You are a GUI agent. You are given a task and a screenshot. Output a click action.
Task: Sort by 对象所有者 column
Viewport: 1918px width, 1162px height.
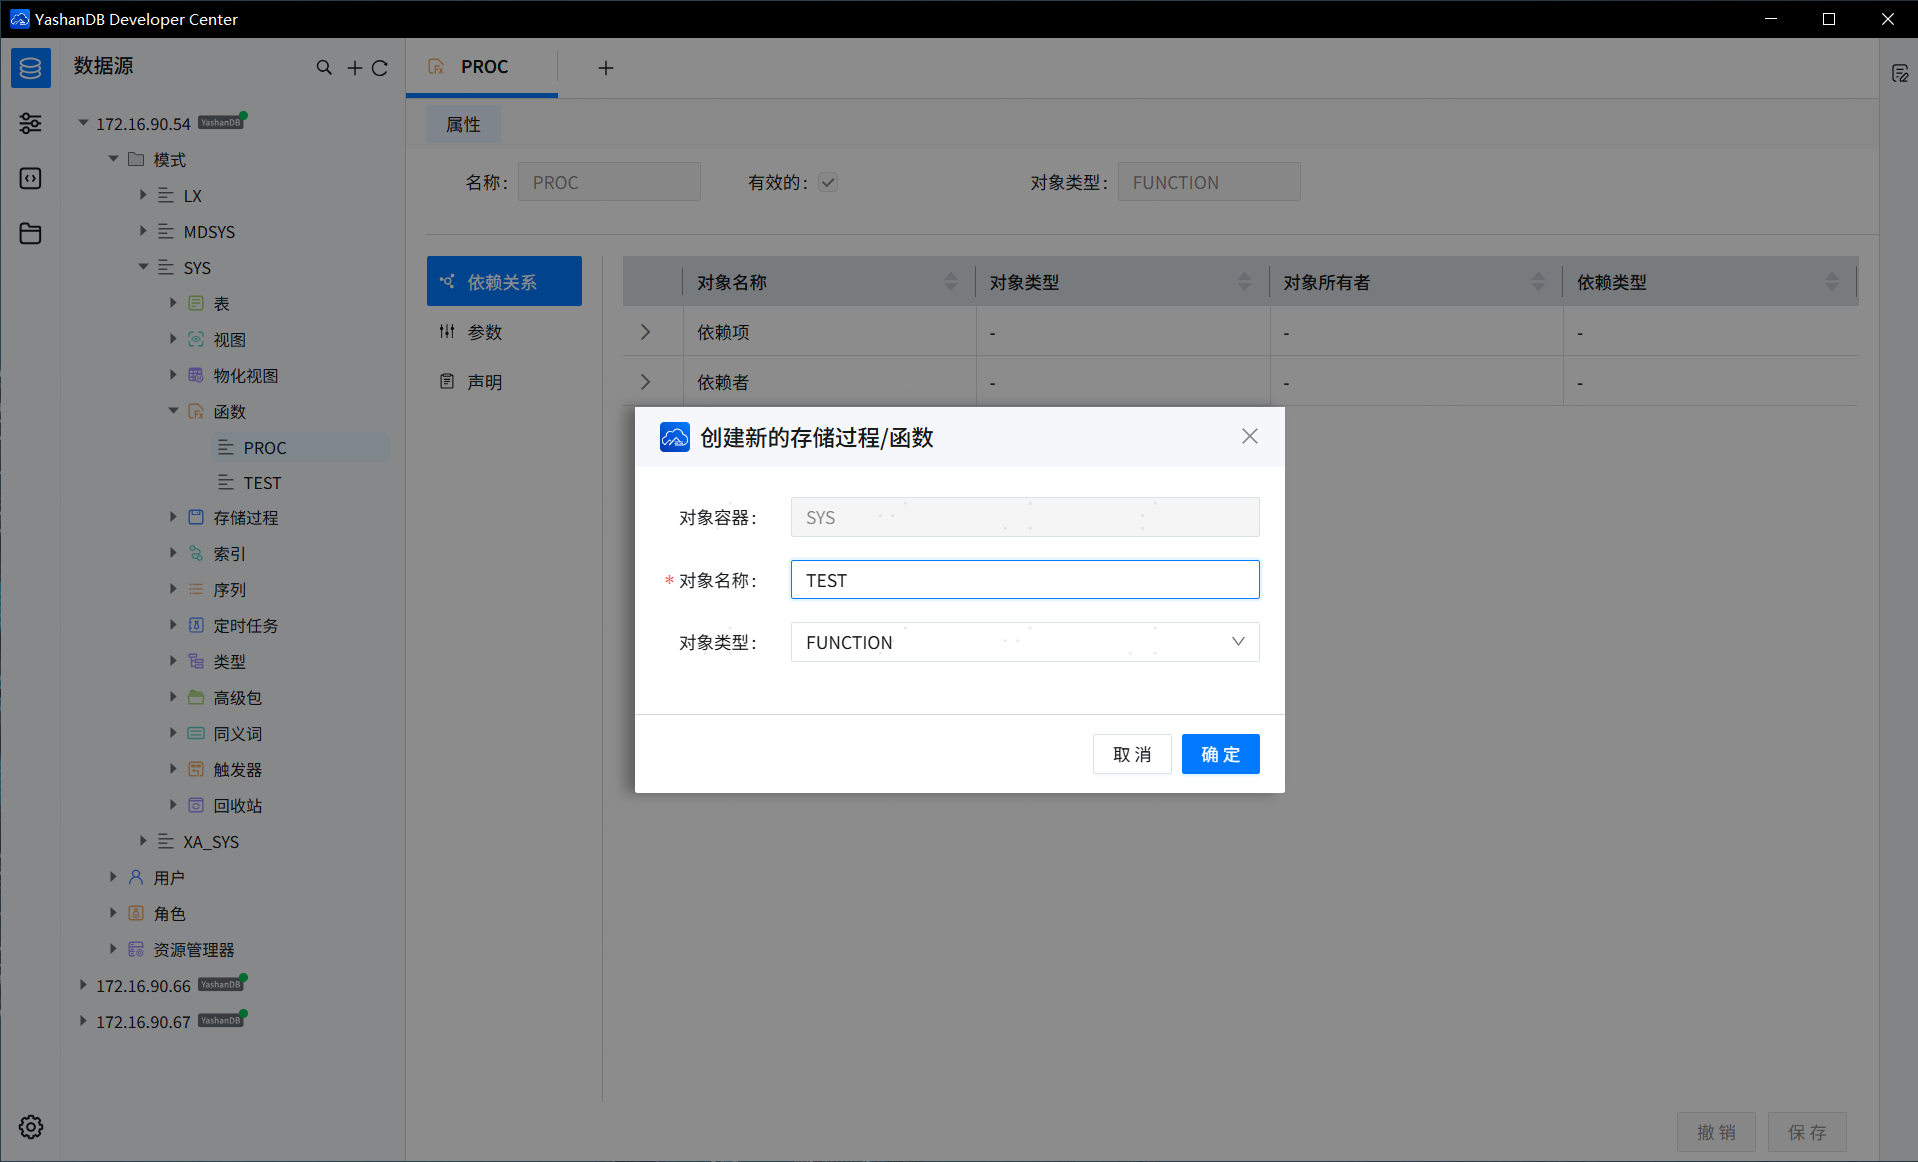click(1539, 282)
